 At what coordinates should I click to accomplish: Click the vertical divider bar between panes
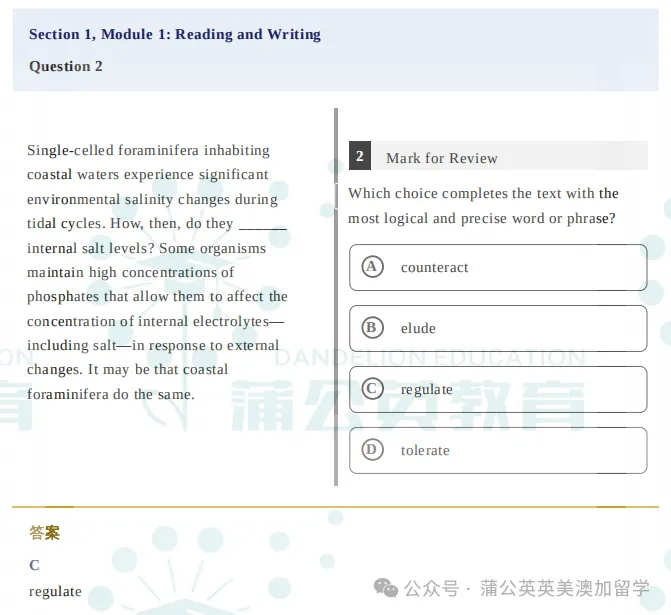tap(336, 297)
